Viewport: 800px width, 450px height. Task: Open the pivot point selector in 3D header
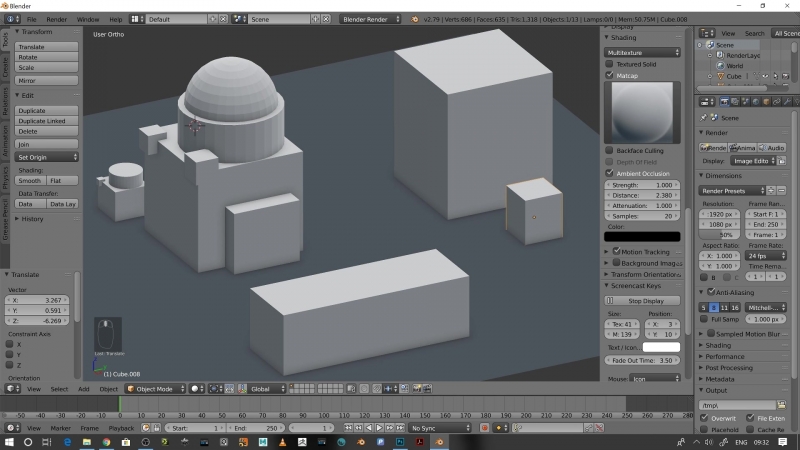point(215,389)
